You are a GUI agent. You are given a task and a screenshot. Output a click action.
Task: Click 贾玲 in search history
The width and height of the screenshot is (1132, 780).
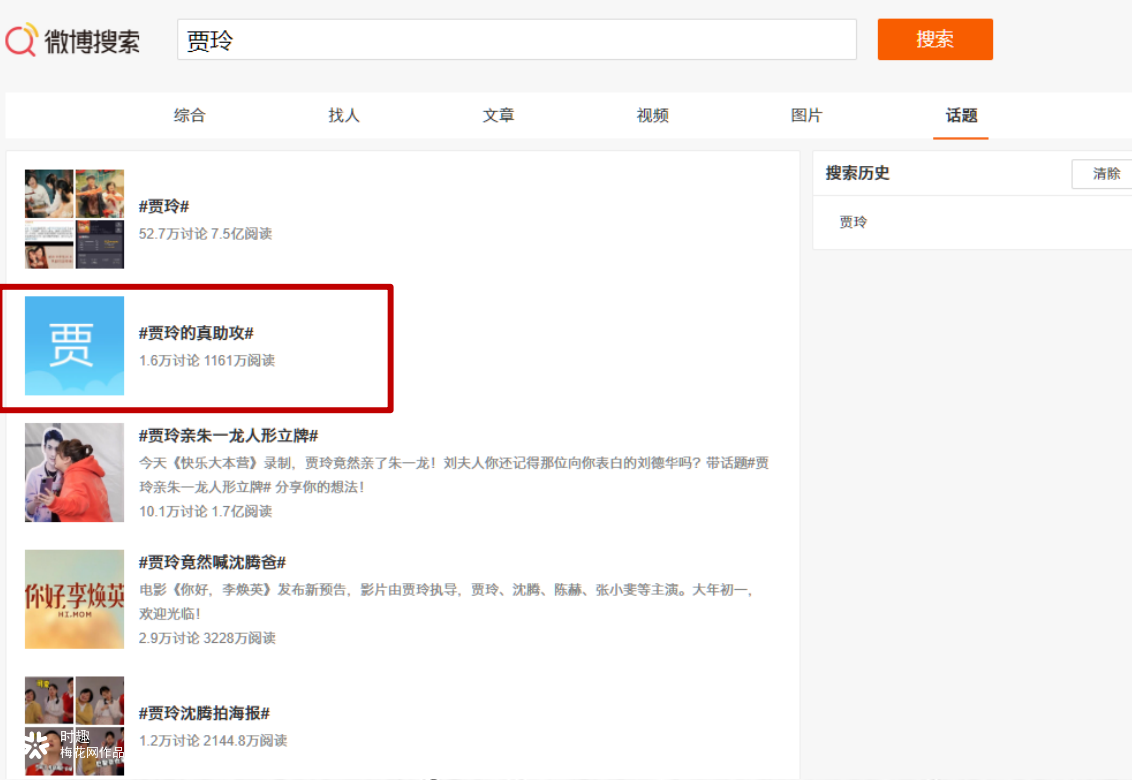tap(853, 222)
